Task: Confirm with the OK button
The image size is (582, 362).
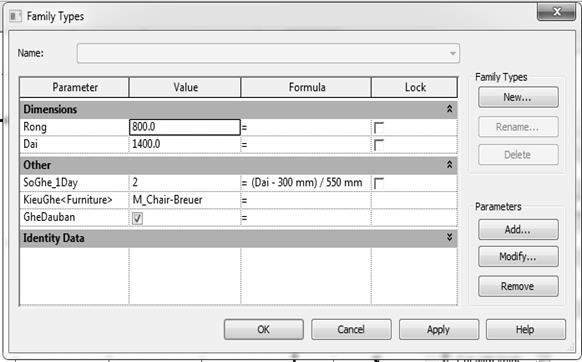Action: (x=264, y=329)
